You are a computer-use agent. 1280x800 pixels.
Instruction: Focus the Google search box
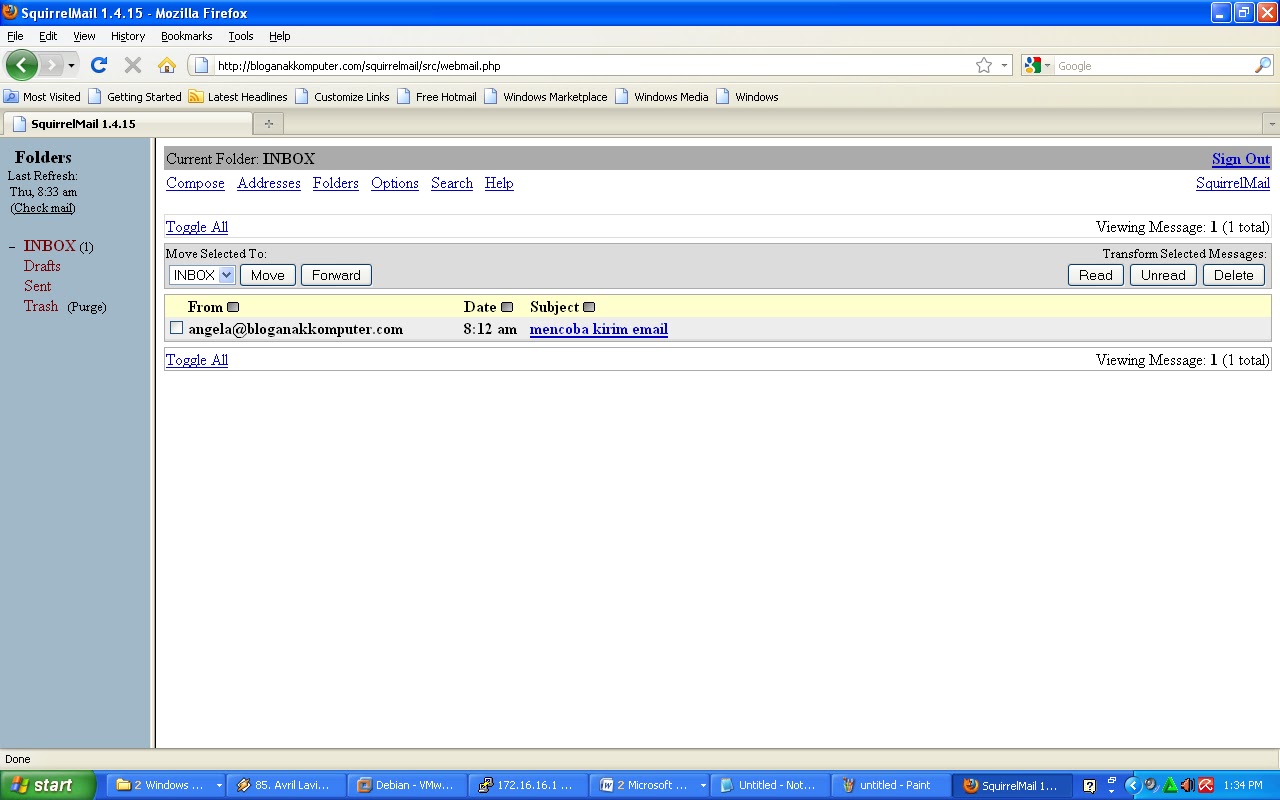1154,65
